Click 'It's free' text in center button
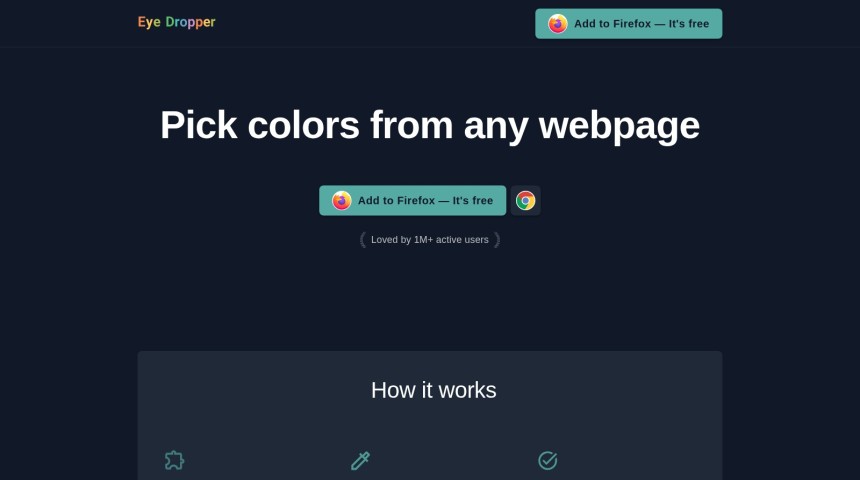The height and width of the screenshot is (480, 860). click(x=472, y=201)
